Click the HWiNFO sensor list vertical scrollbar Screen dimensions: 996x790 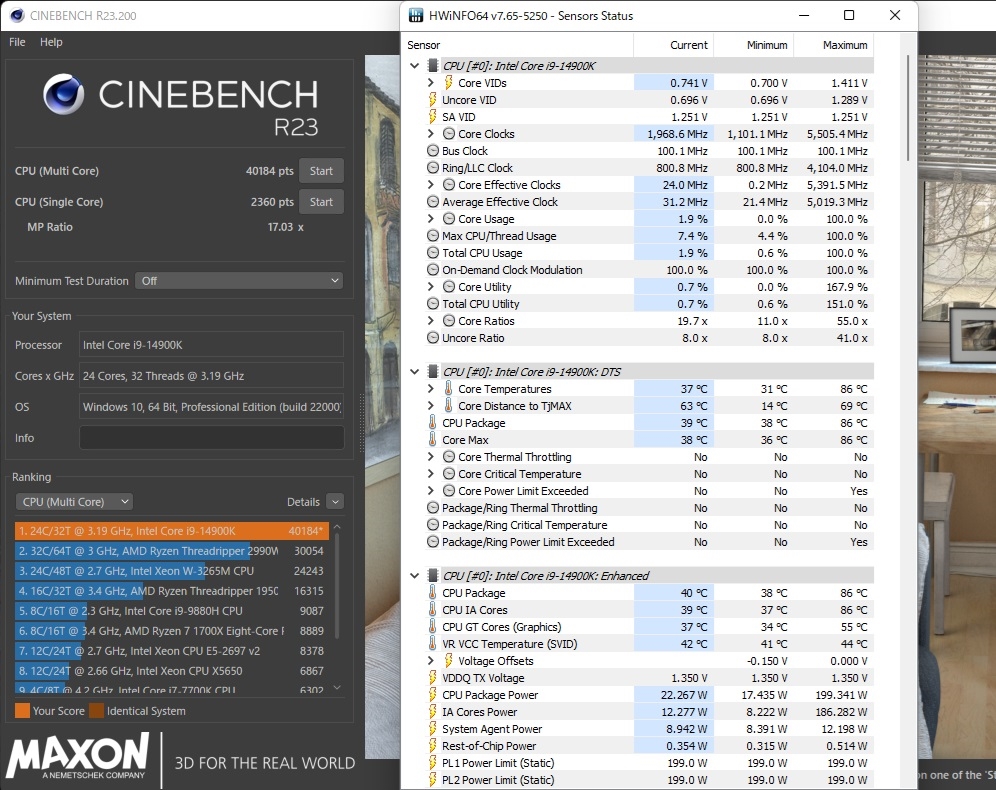[908, 108]
